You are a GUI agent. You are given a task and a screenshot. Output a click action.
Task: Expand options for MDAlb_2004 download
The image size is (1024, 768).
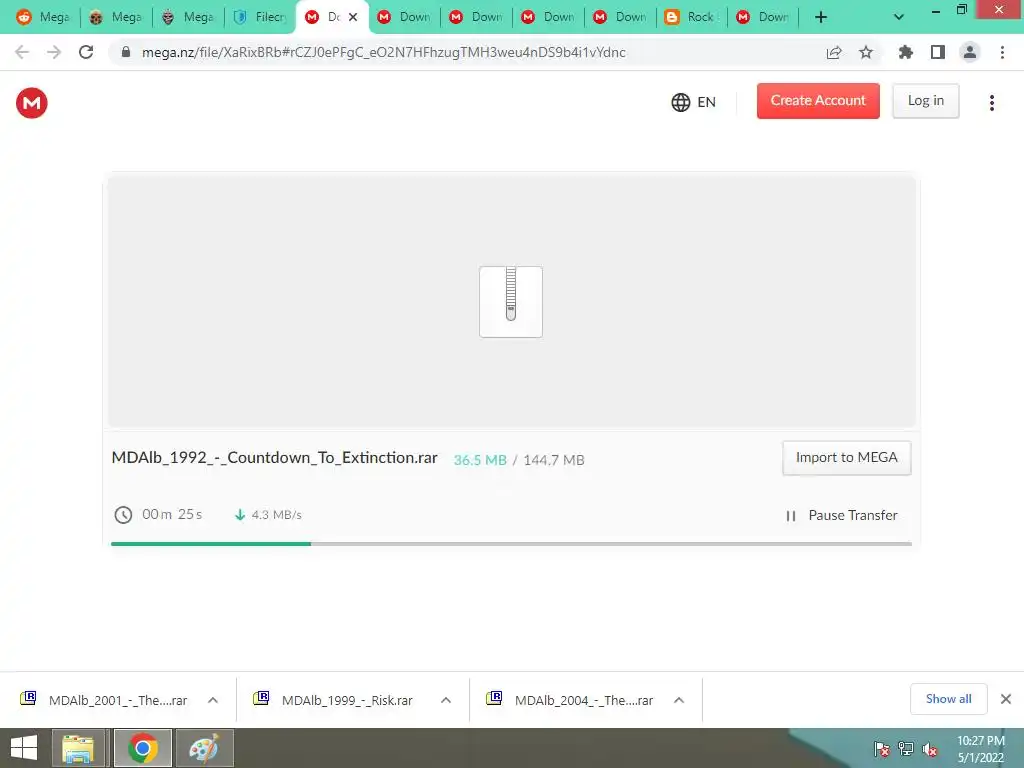[679, 700]
